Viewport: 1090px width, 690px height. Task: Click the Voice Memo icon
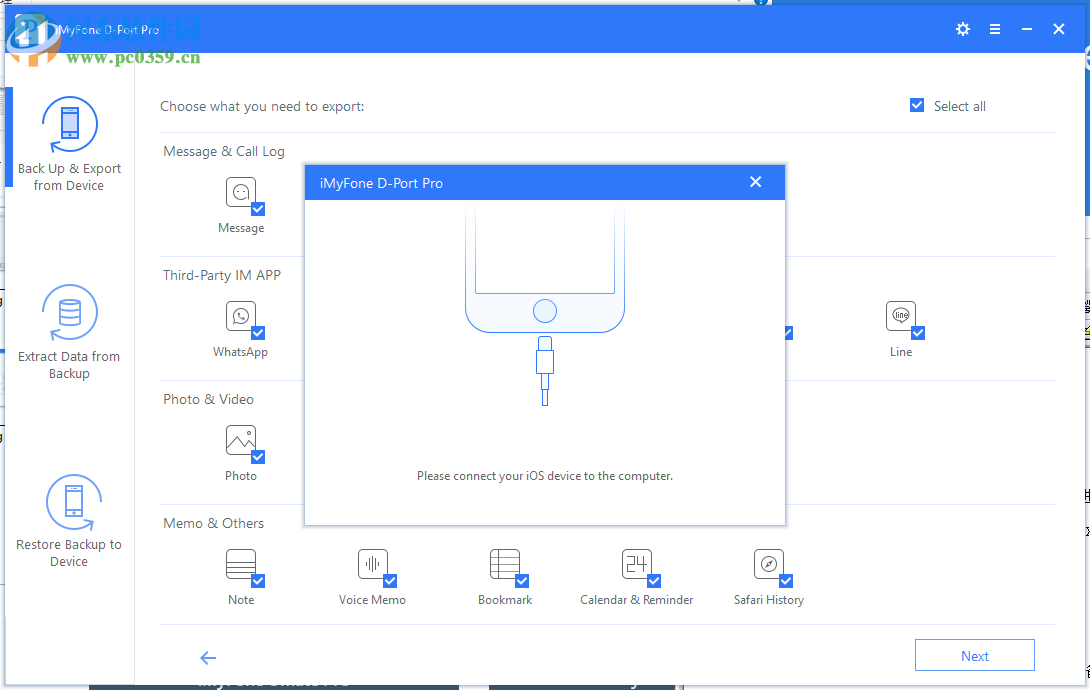point(373,564)
